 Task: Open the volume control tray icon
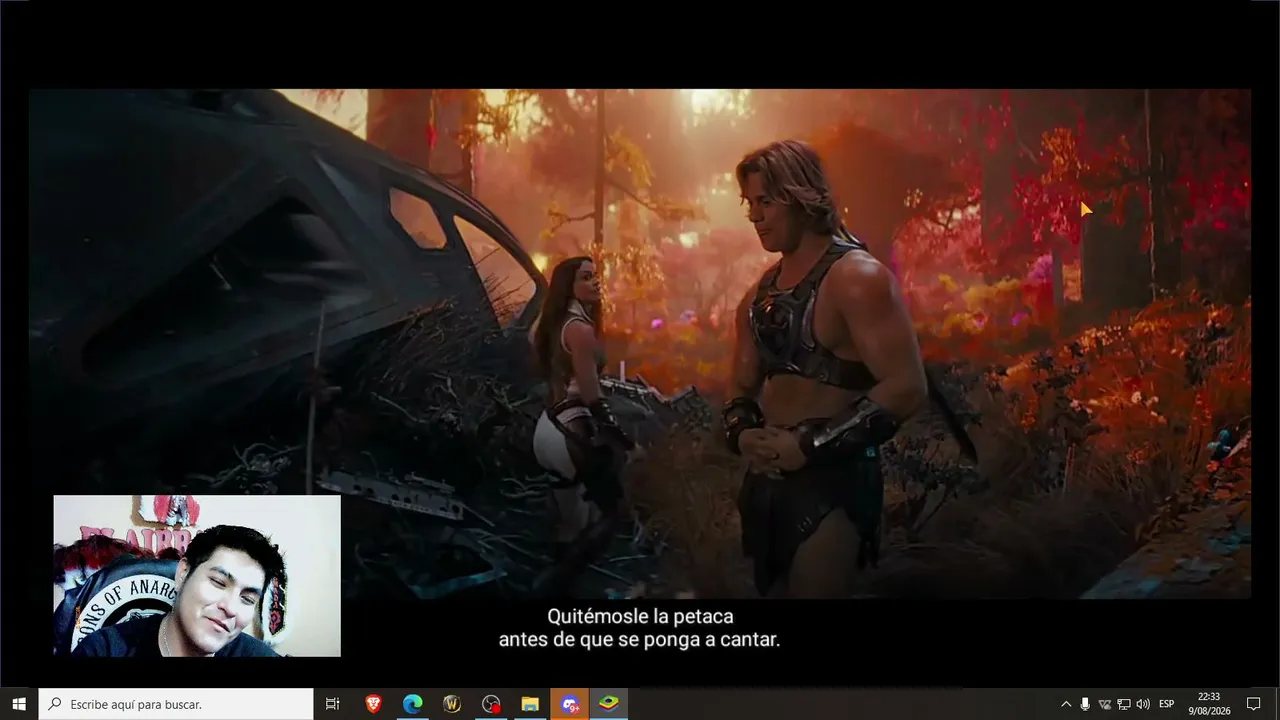[x=1143, y=704]
